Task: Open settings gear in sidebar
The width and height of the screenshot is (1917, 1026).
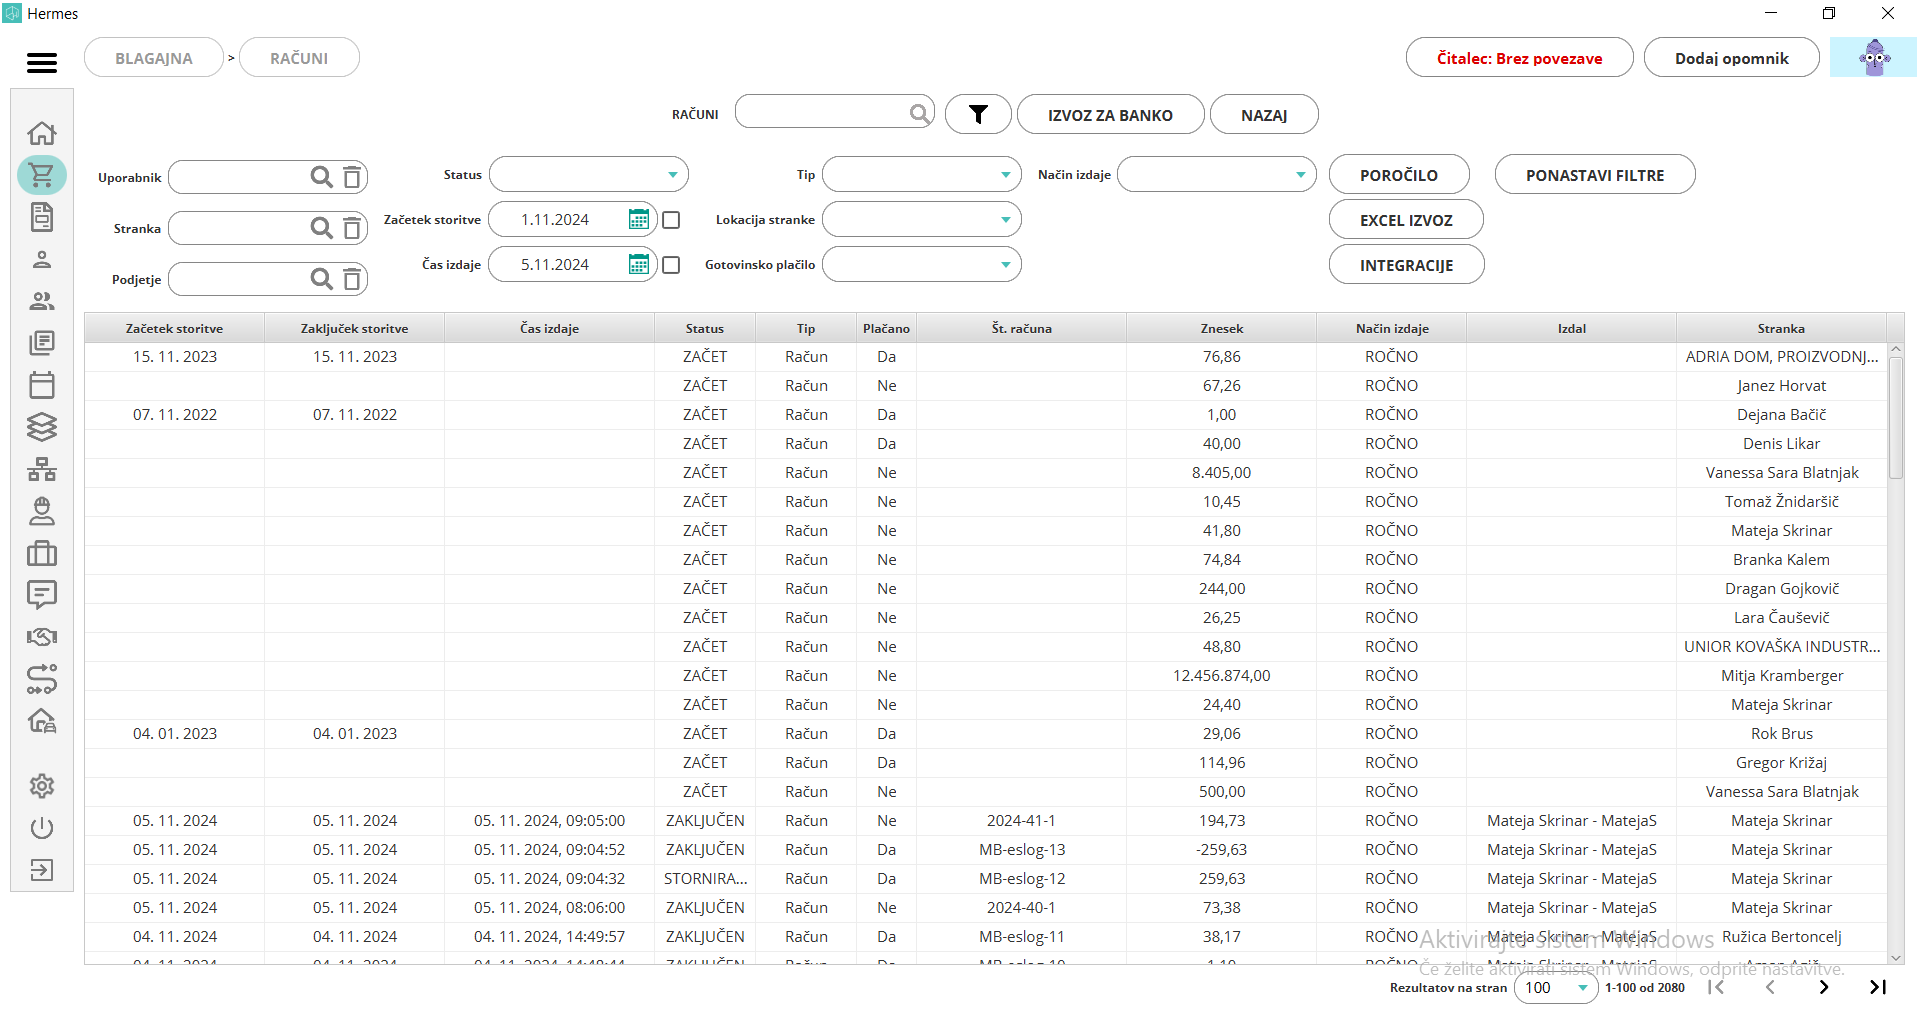Action: point(42,786)
